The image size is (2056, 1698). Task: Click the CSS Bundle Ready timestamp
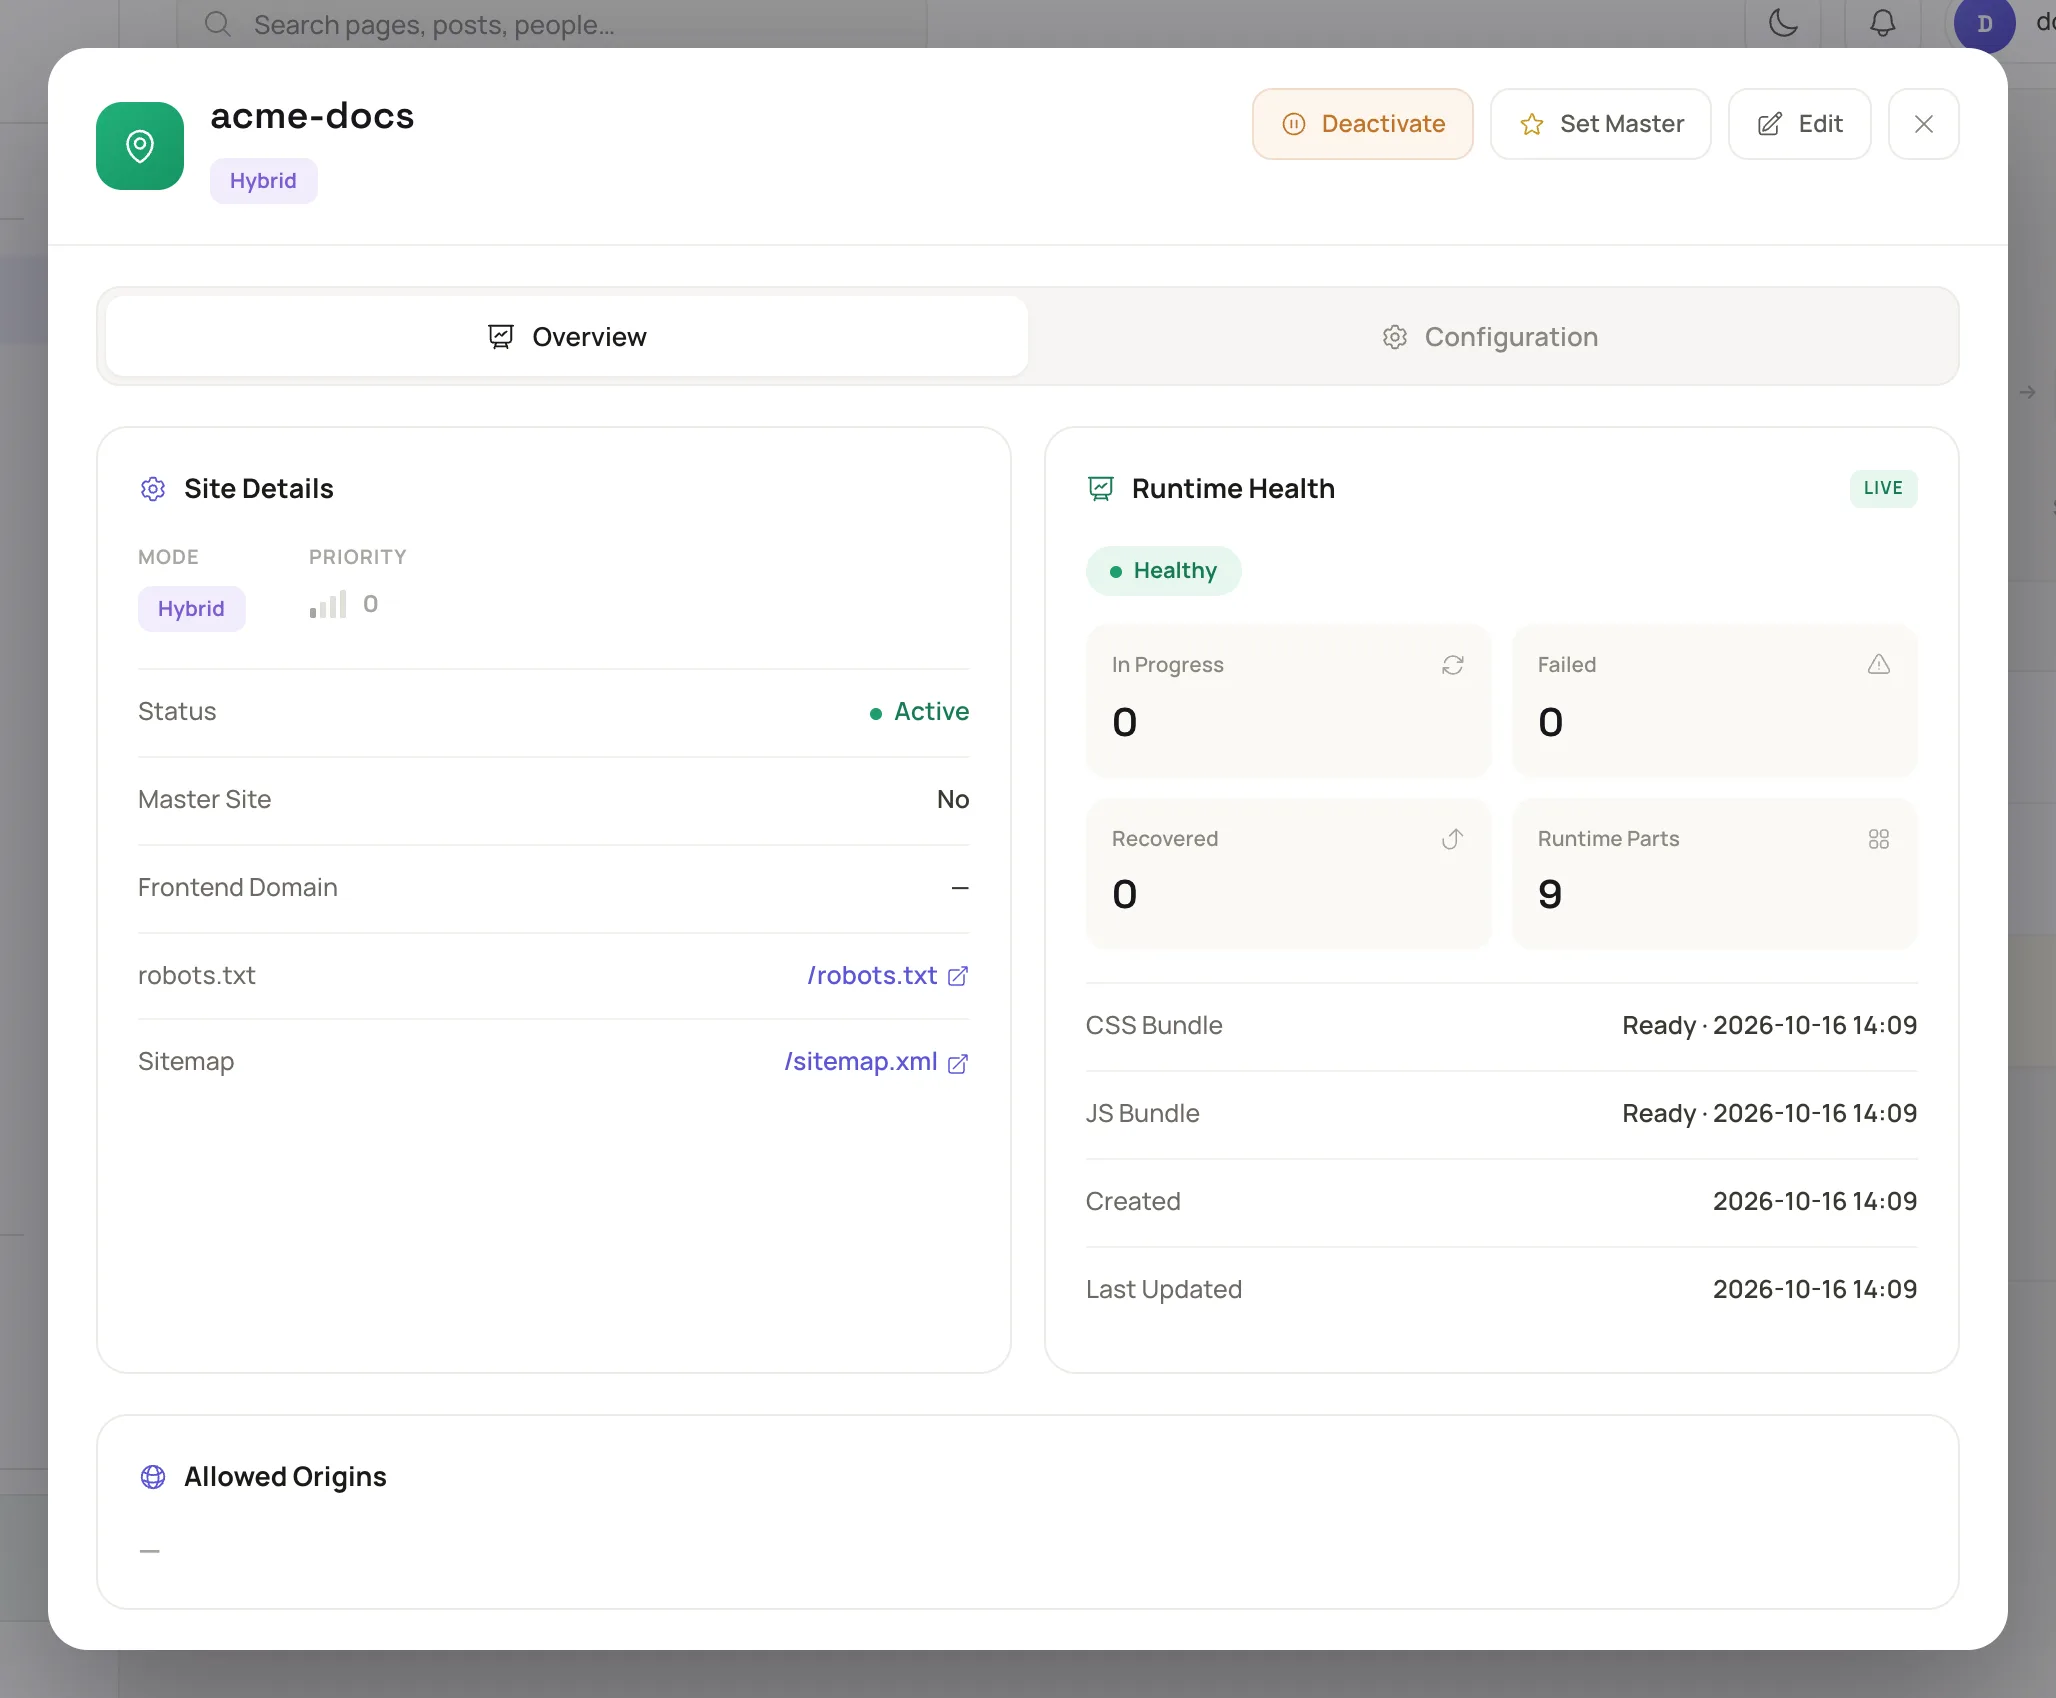pos(1769,1026)
